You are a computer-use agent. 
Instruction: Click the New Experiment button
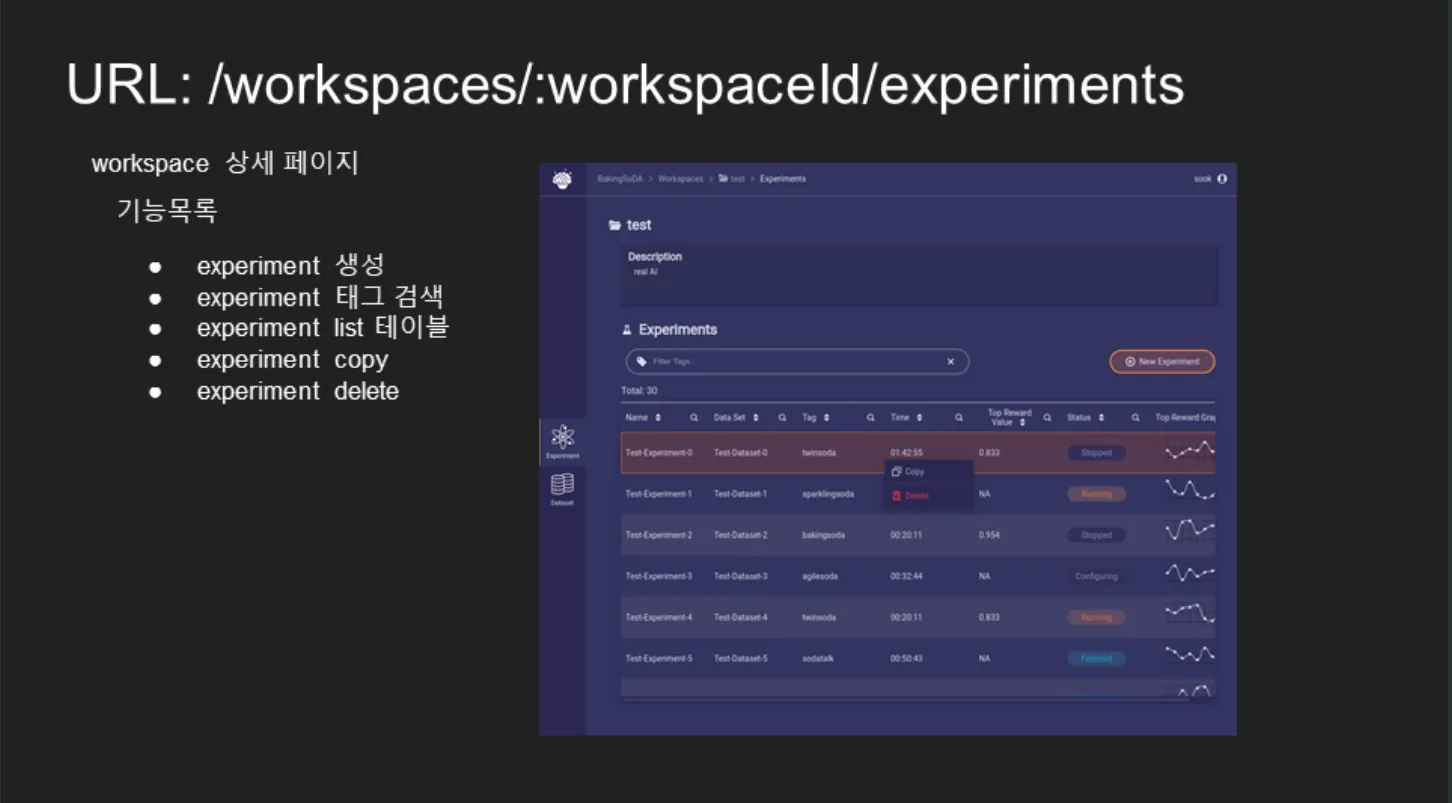[1162, 362]
